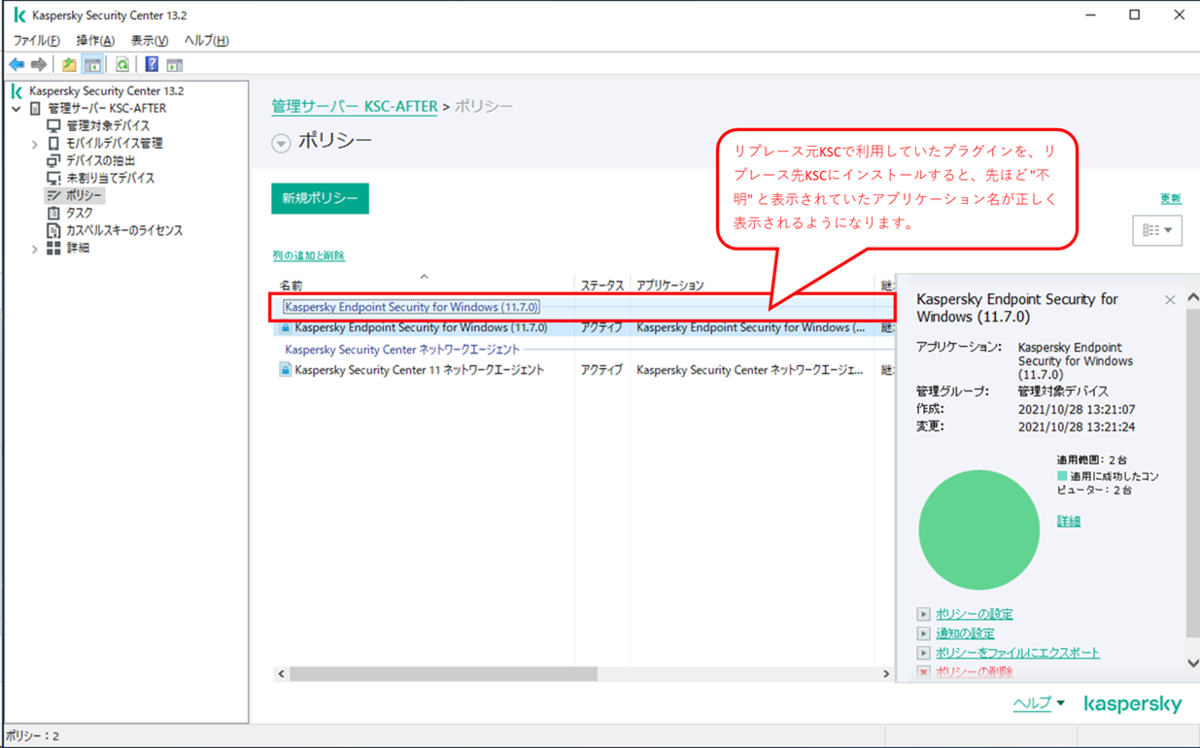
Task: Expand the モバイルデバイス管理 tree node
Action: coord(36,143)
